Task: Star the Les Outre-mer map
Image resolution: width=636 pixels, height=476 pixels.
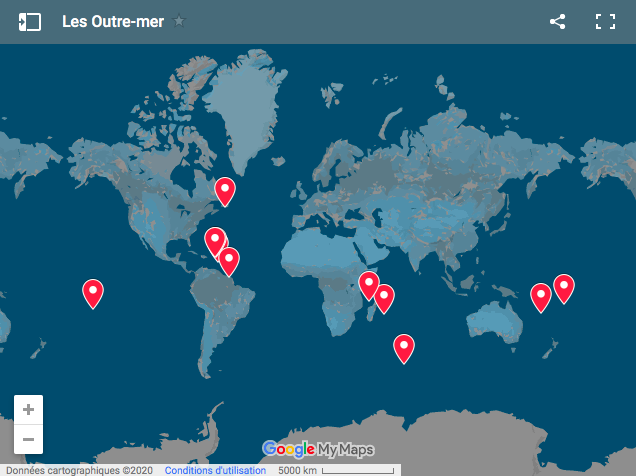Action: click(x=179, y=22)
